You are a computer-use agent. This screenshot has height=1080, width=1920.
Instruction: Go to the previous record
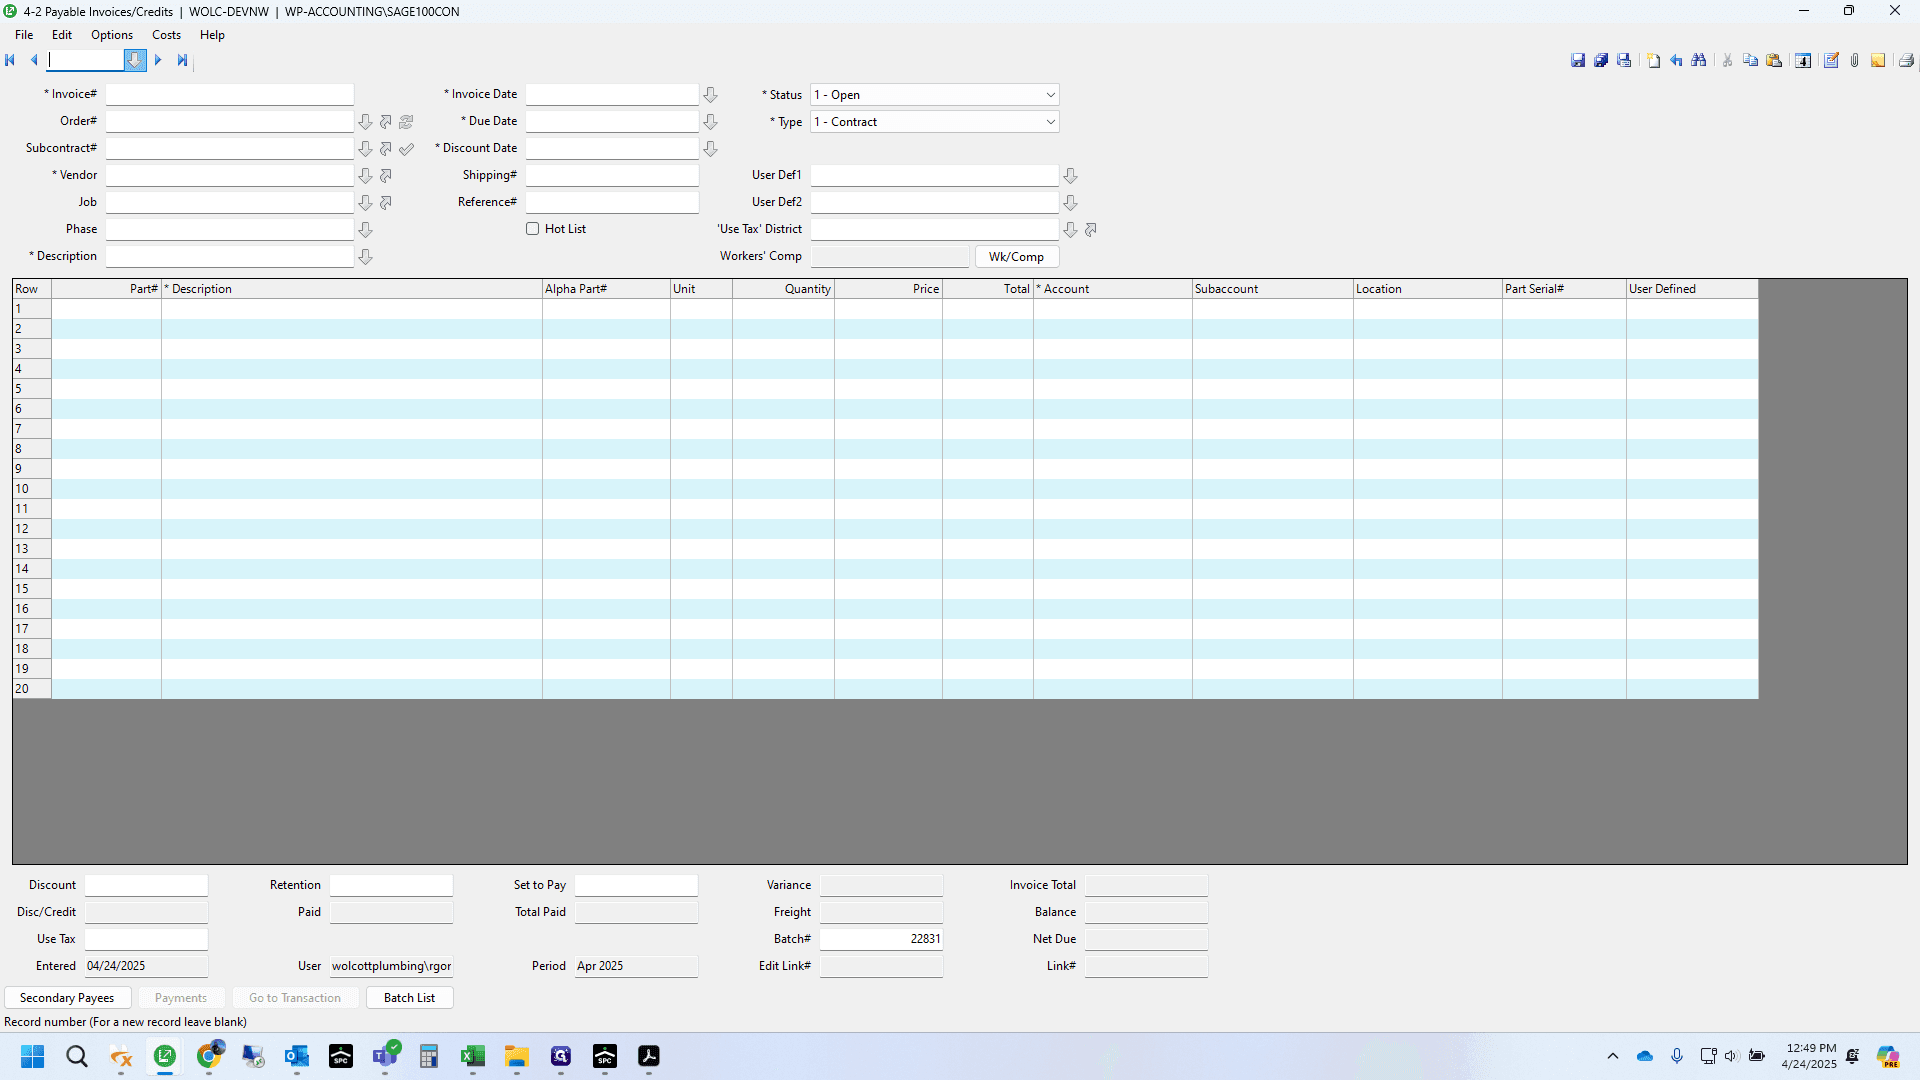pyautogui.click(x=34, y=61)
